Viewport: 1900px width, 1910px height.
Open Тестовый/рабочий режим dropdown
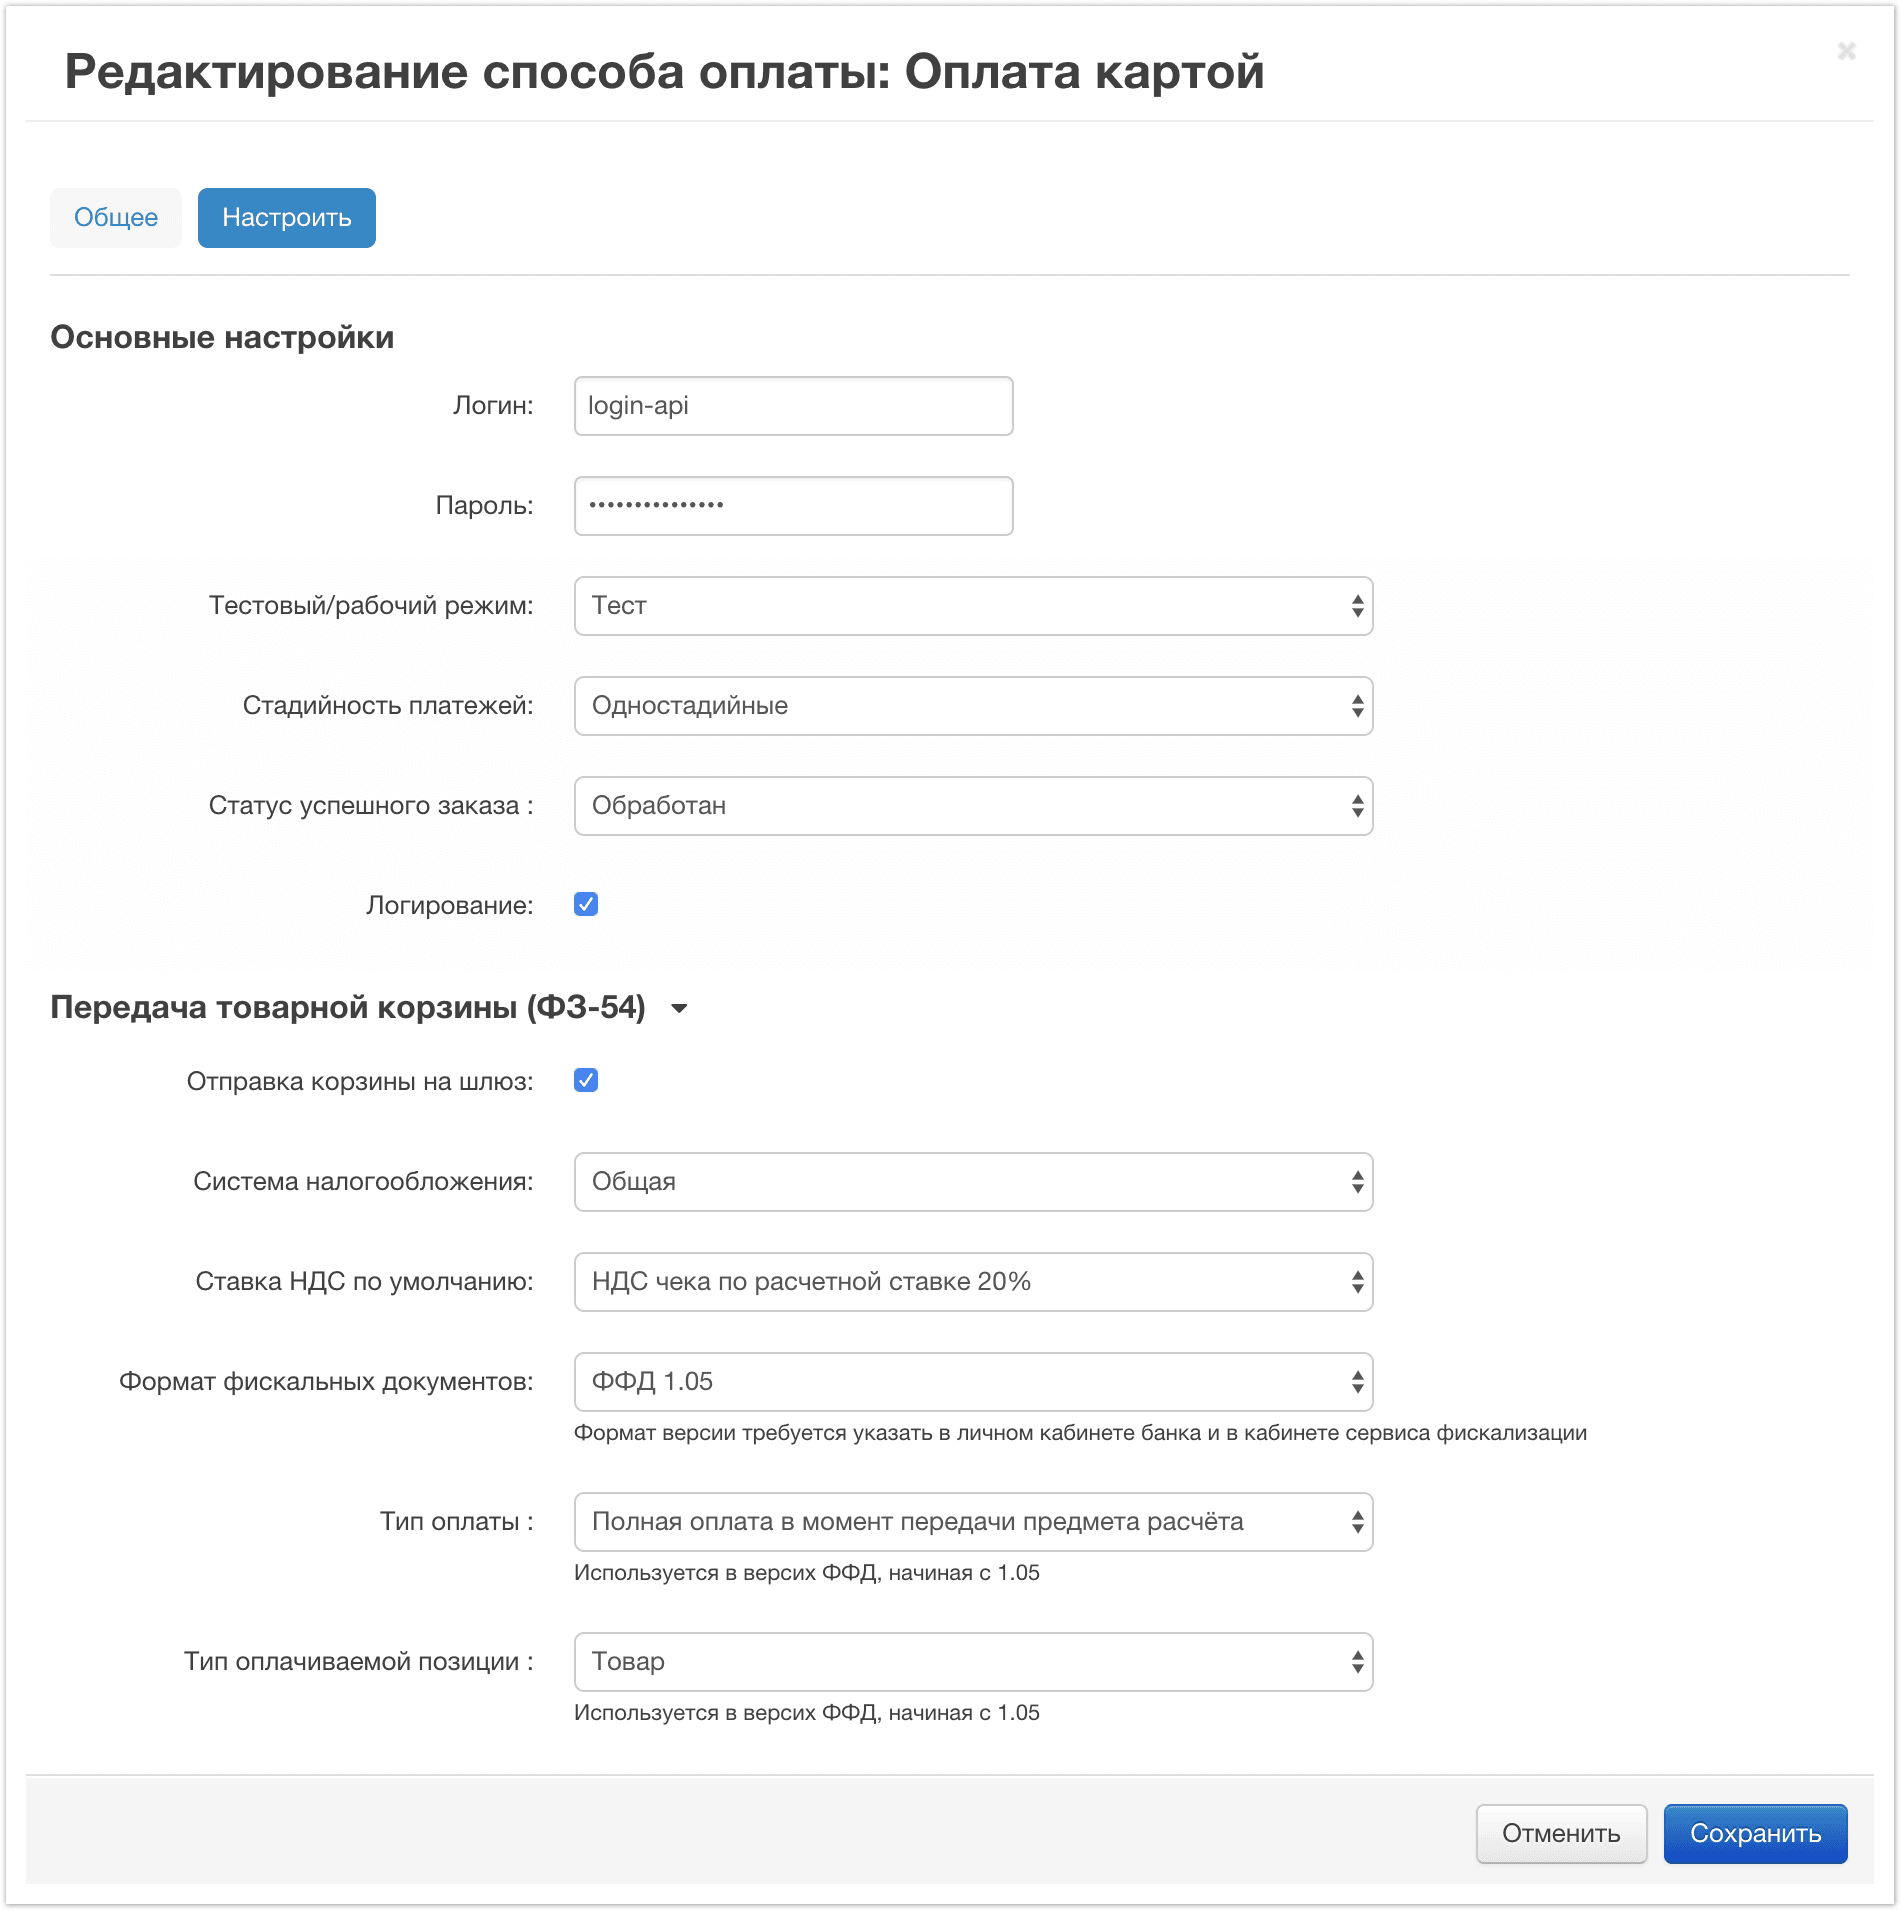973,606
